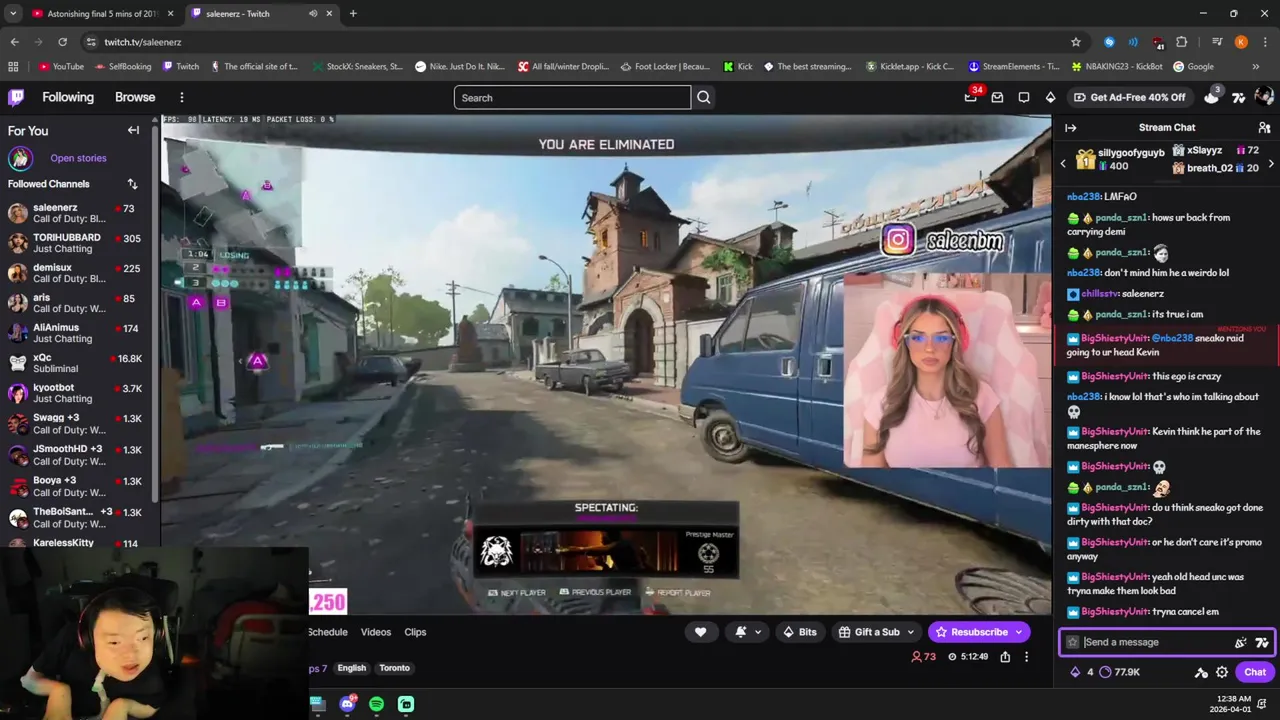Open the user avatar account menu

1264,96
